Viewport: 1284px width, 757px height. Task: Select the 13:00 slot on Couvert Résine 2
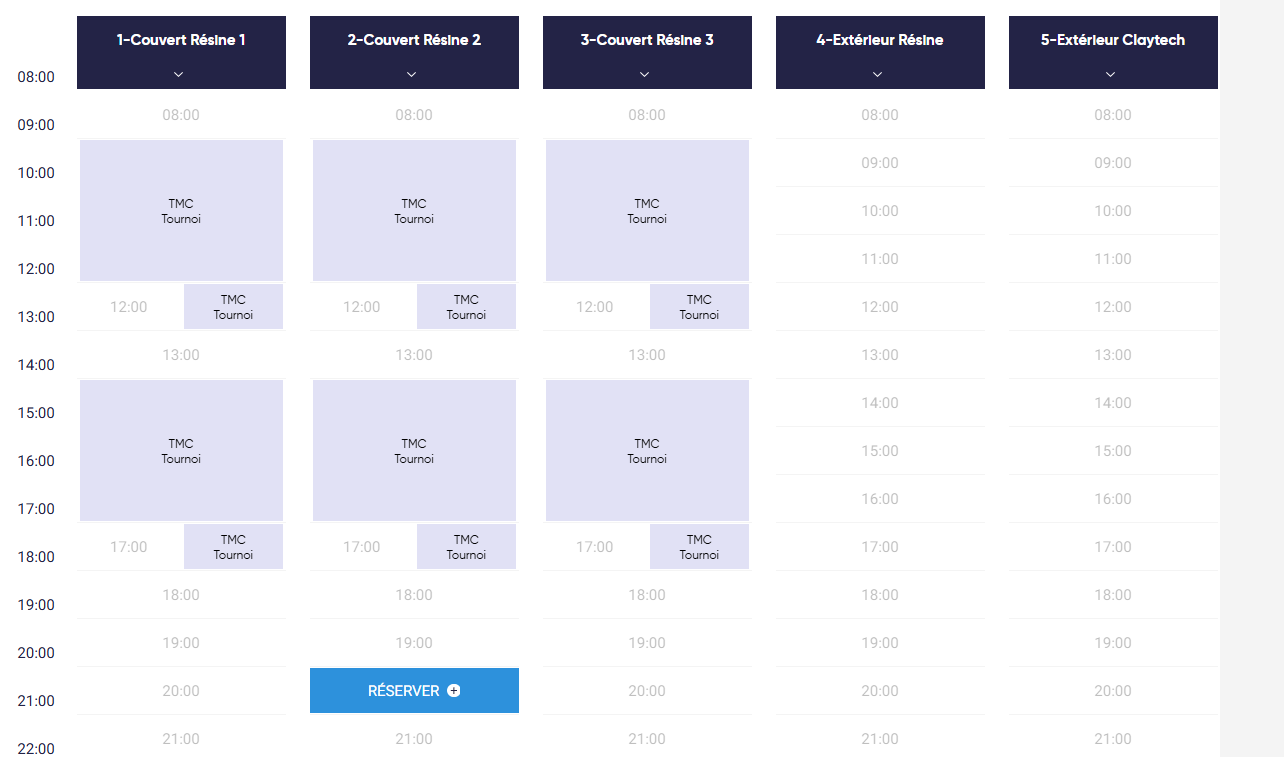tap(414, 355)
